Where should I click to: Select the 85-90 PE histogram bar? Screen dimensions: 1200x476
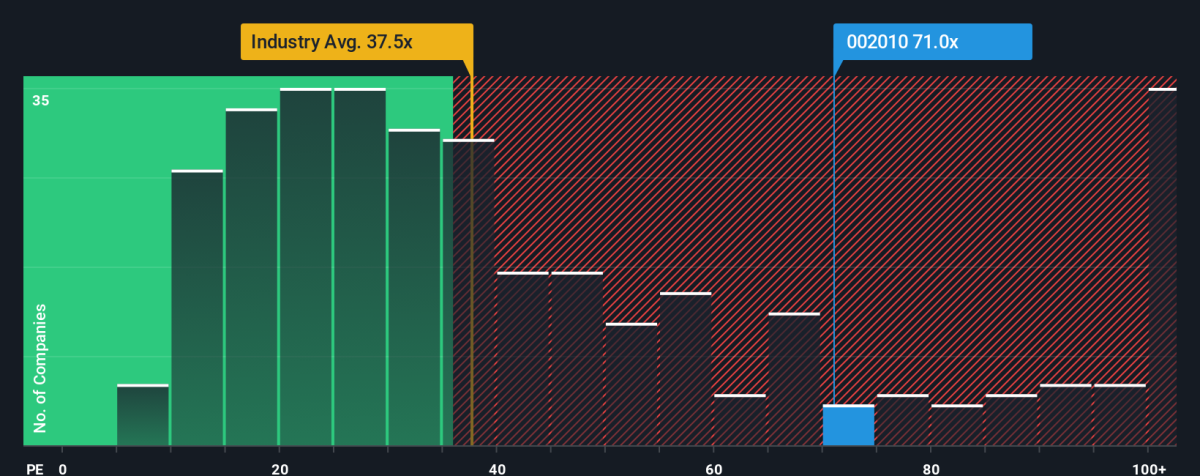click(1011, 420)
